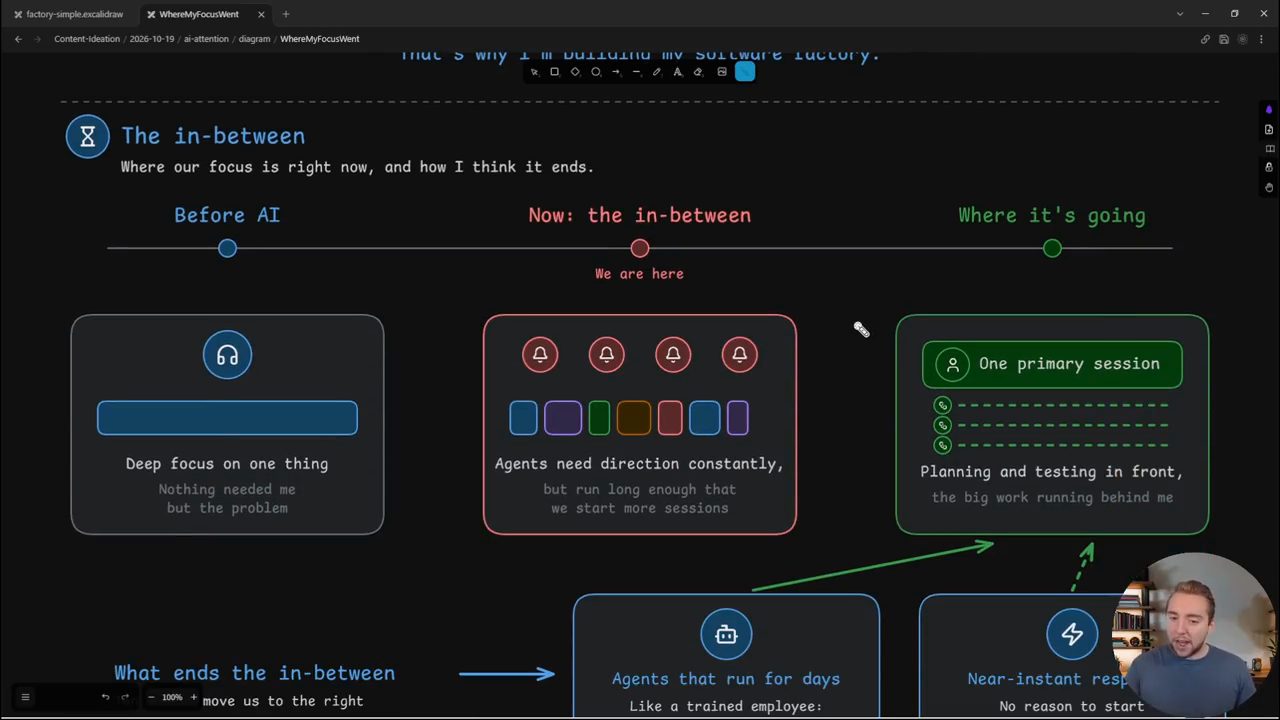Open the Content-Ideation breadcrumb folder
This screenshot has height=720, width=1280.
(x=86, y=39)
